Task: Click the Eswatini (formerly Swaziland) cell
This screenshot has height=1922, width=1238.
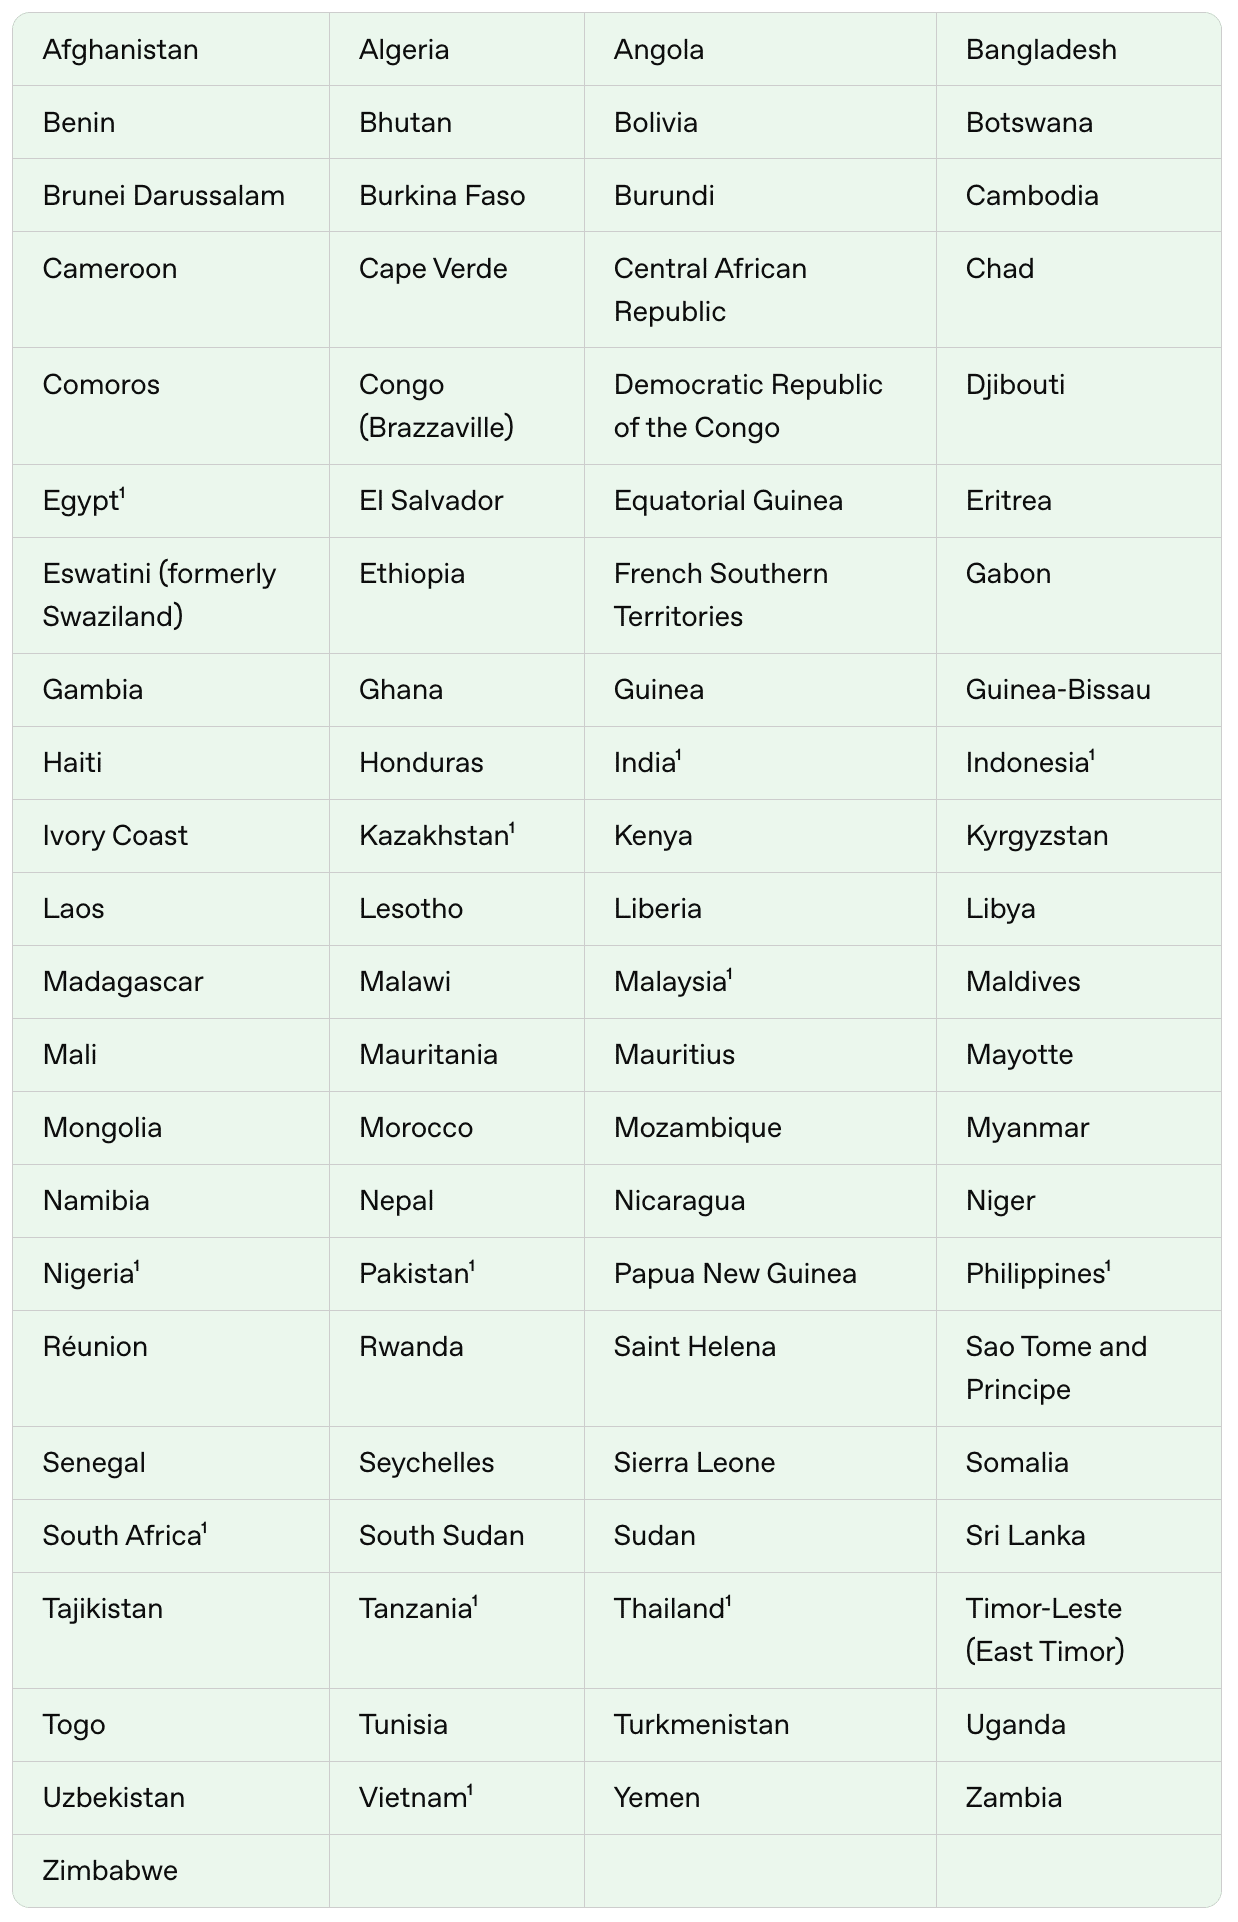Action: coord(159,595)
